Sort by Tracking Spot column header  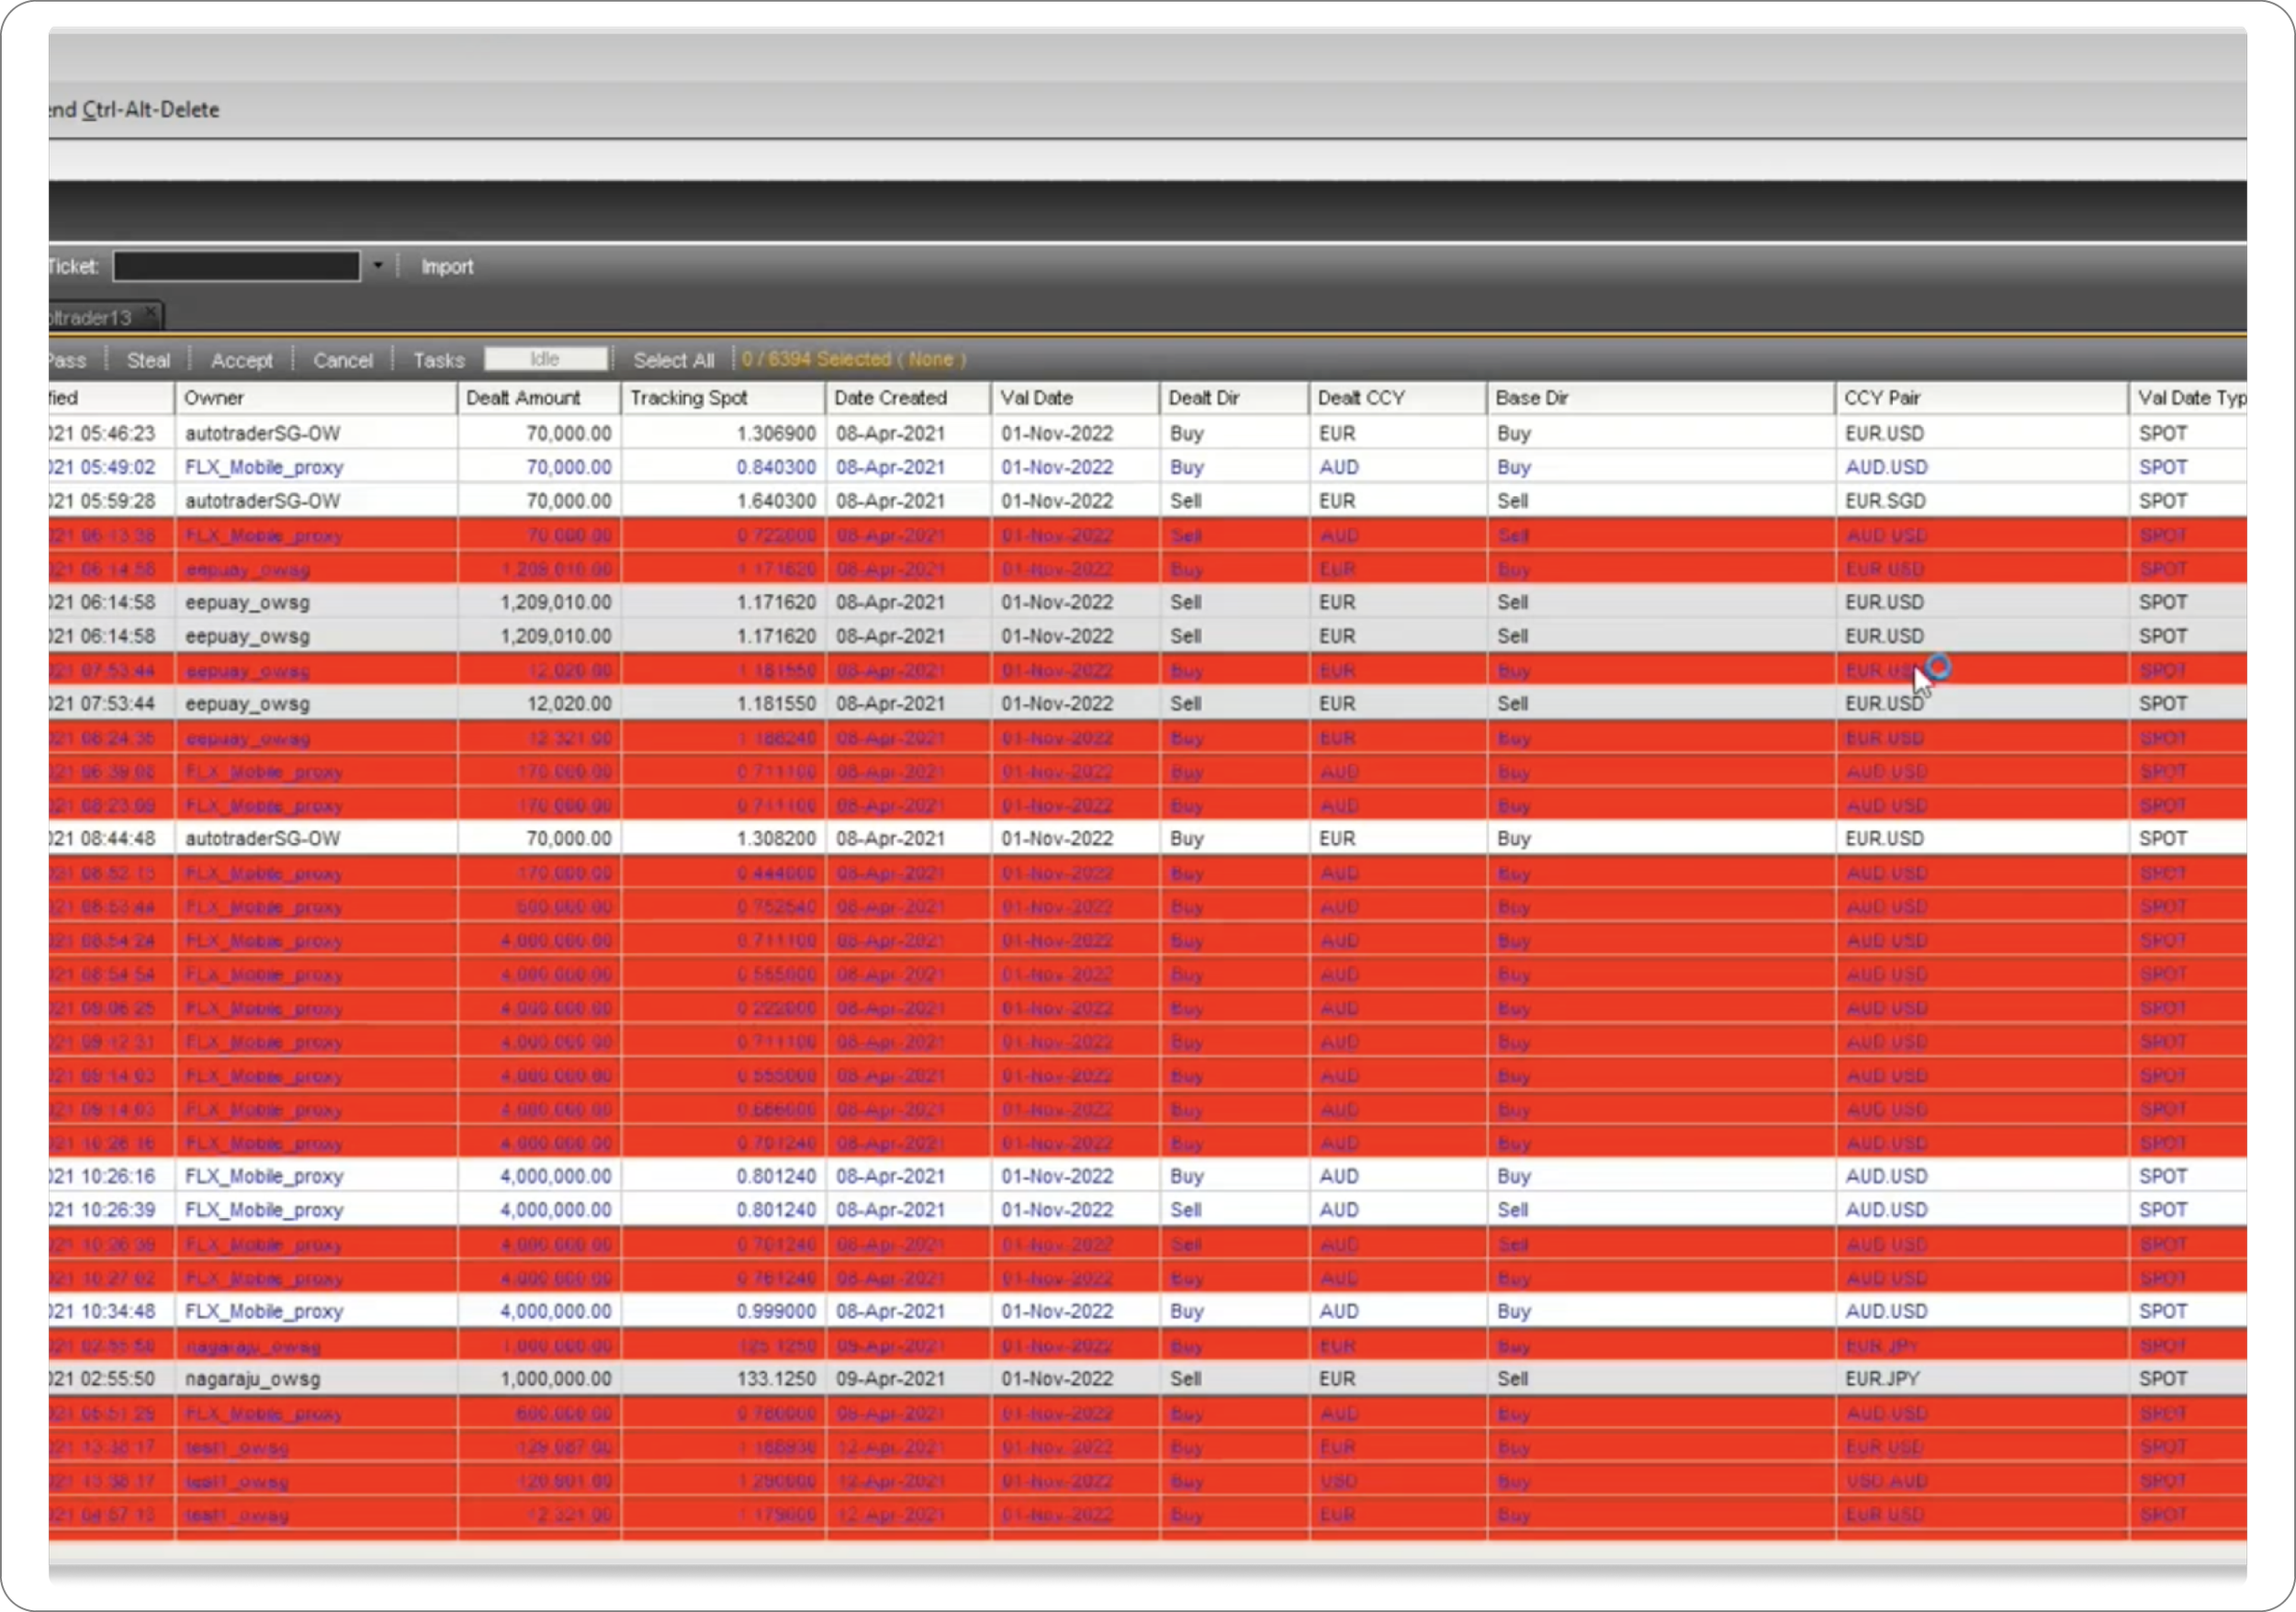tap(689, 398)
